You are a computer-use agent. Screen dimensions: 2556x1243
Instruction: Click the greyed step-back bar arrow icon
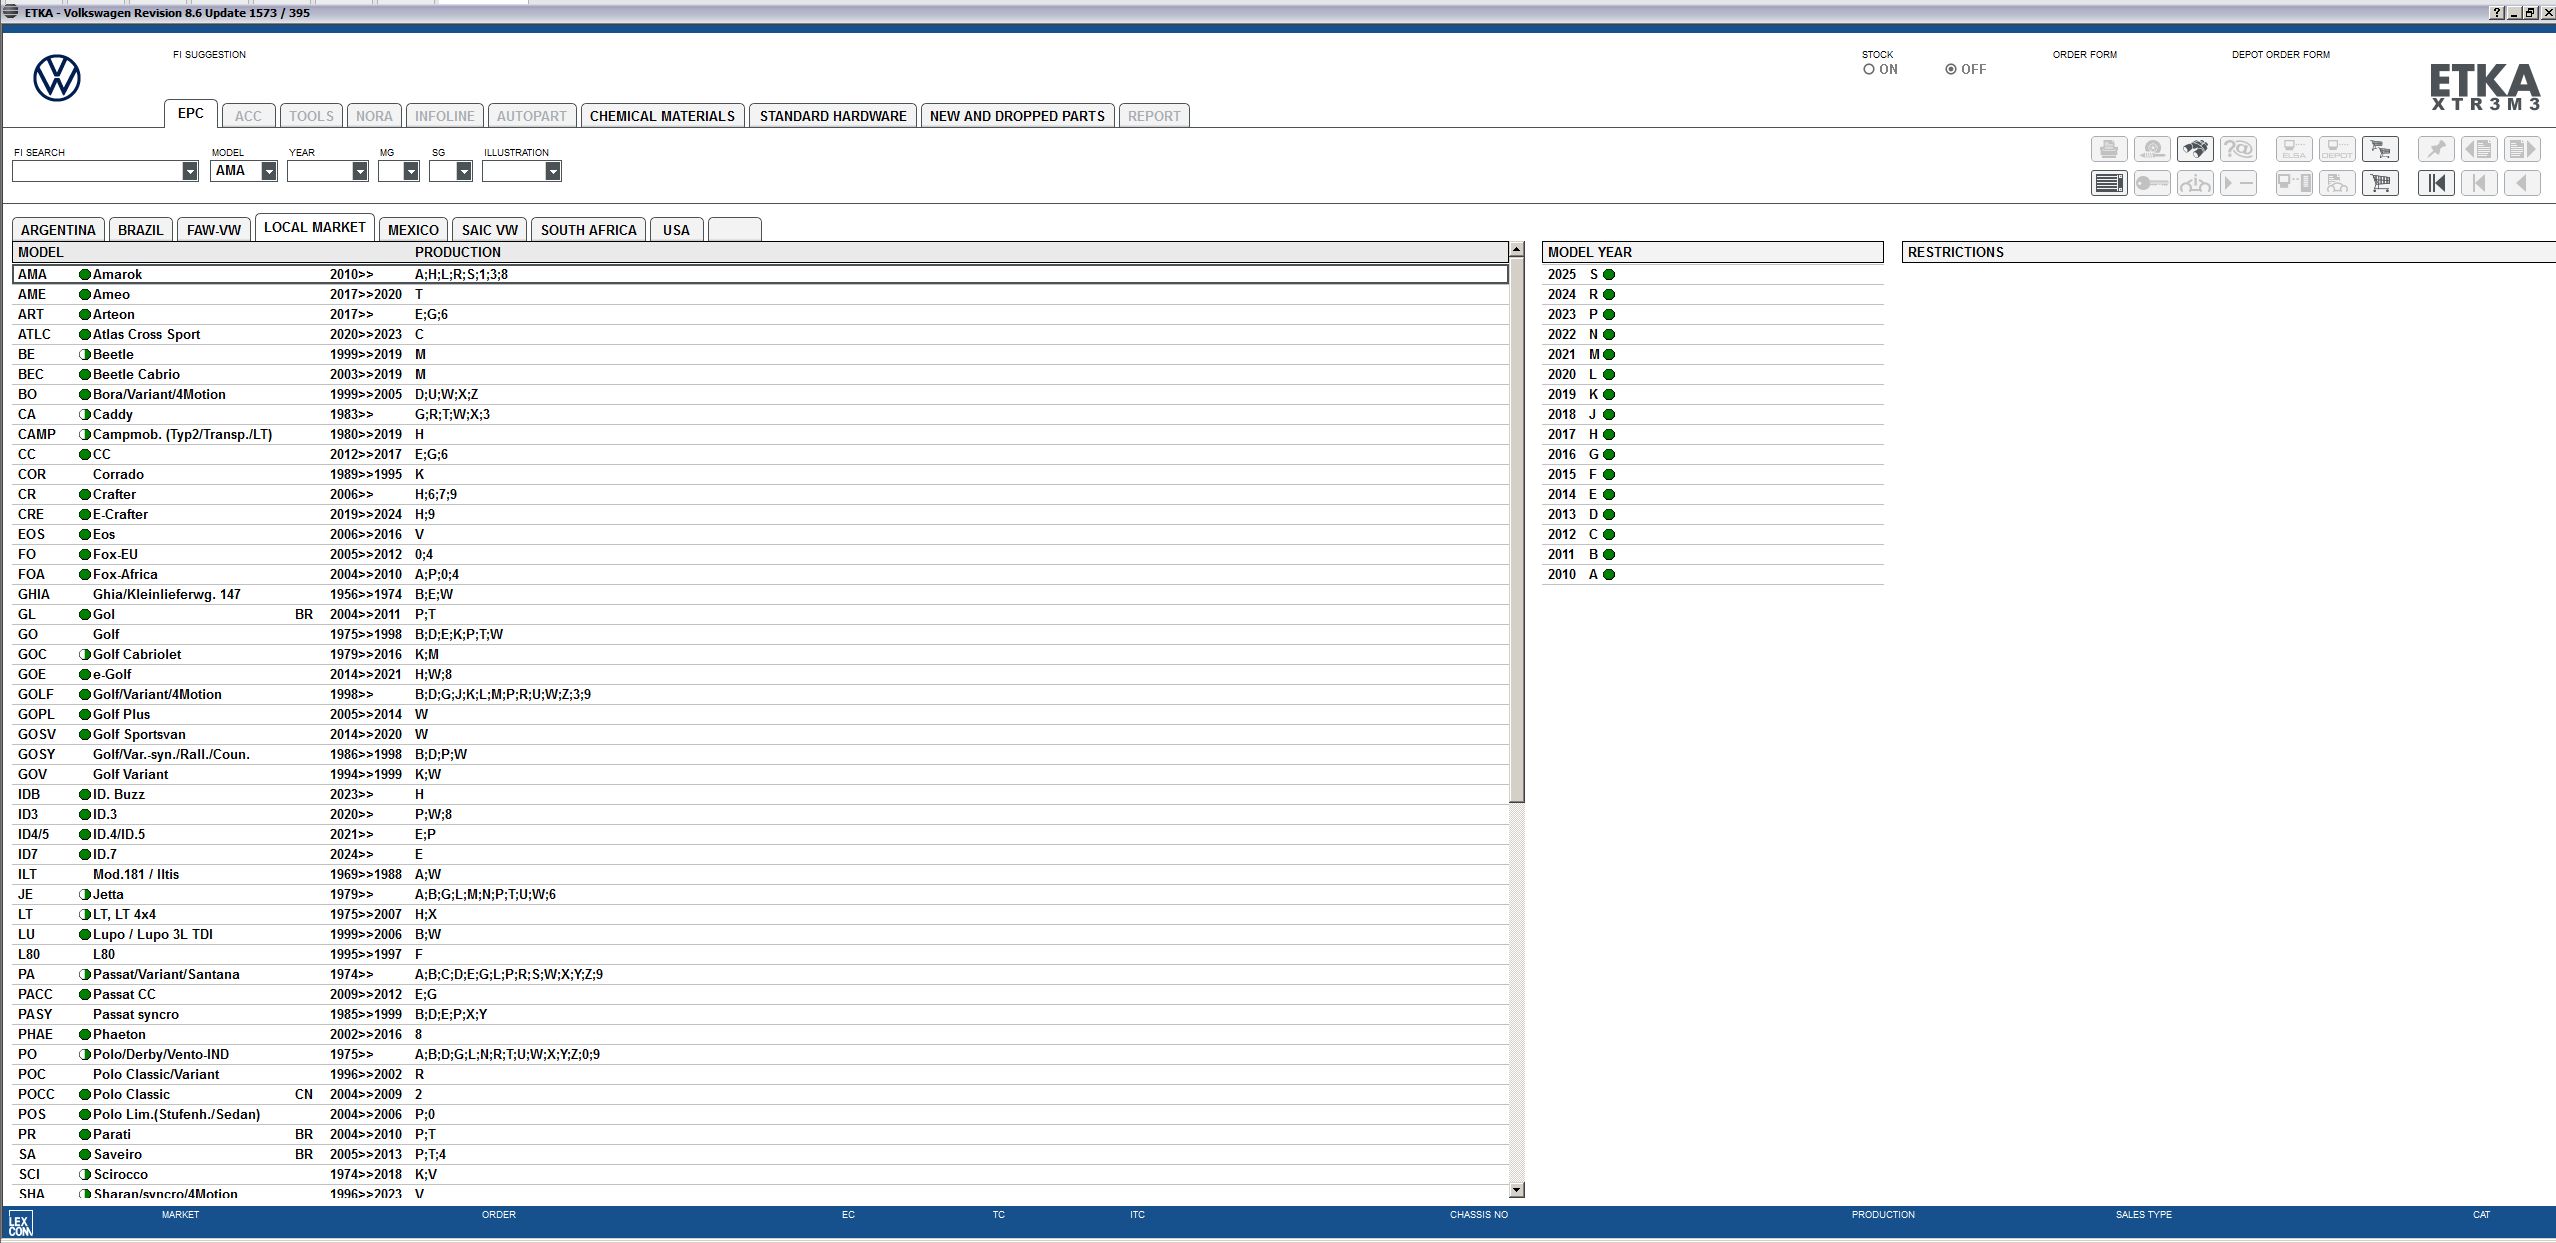pyautogui.click(x=2479, y=183)
